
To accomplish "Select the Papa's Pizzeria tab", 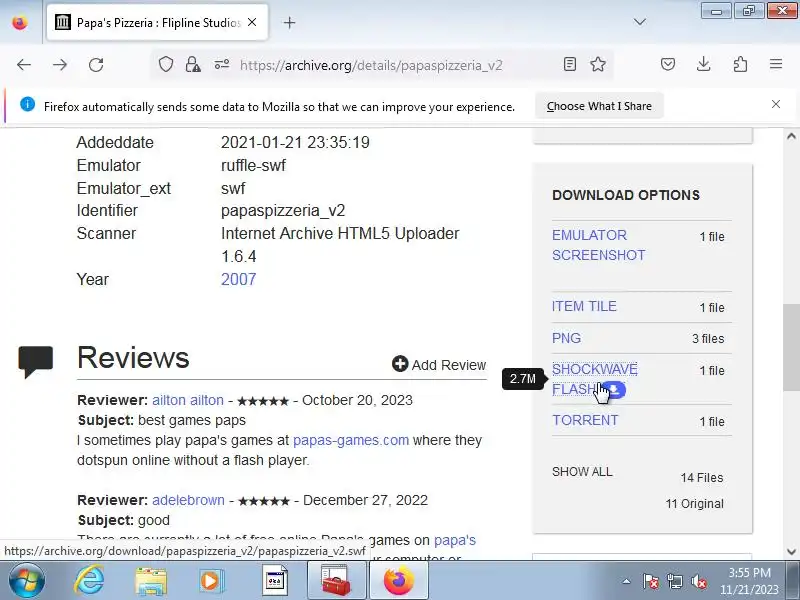I will pyautogui.click(x=158, y=22).
